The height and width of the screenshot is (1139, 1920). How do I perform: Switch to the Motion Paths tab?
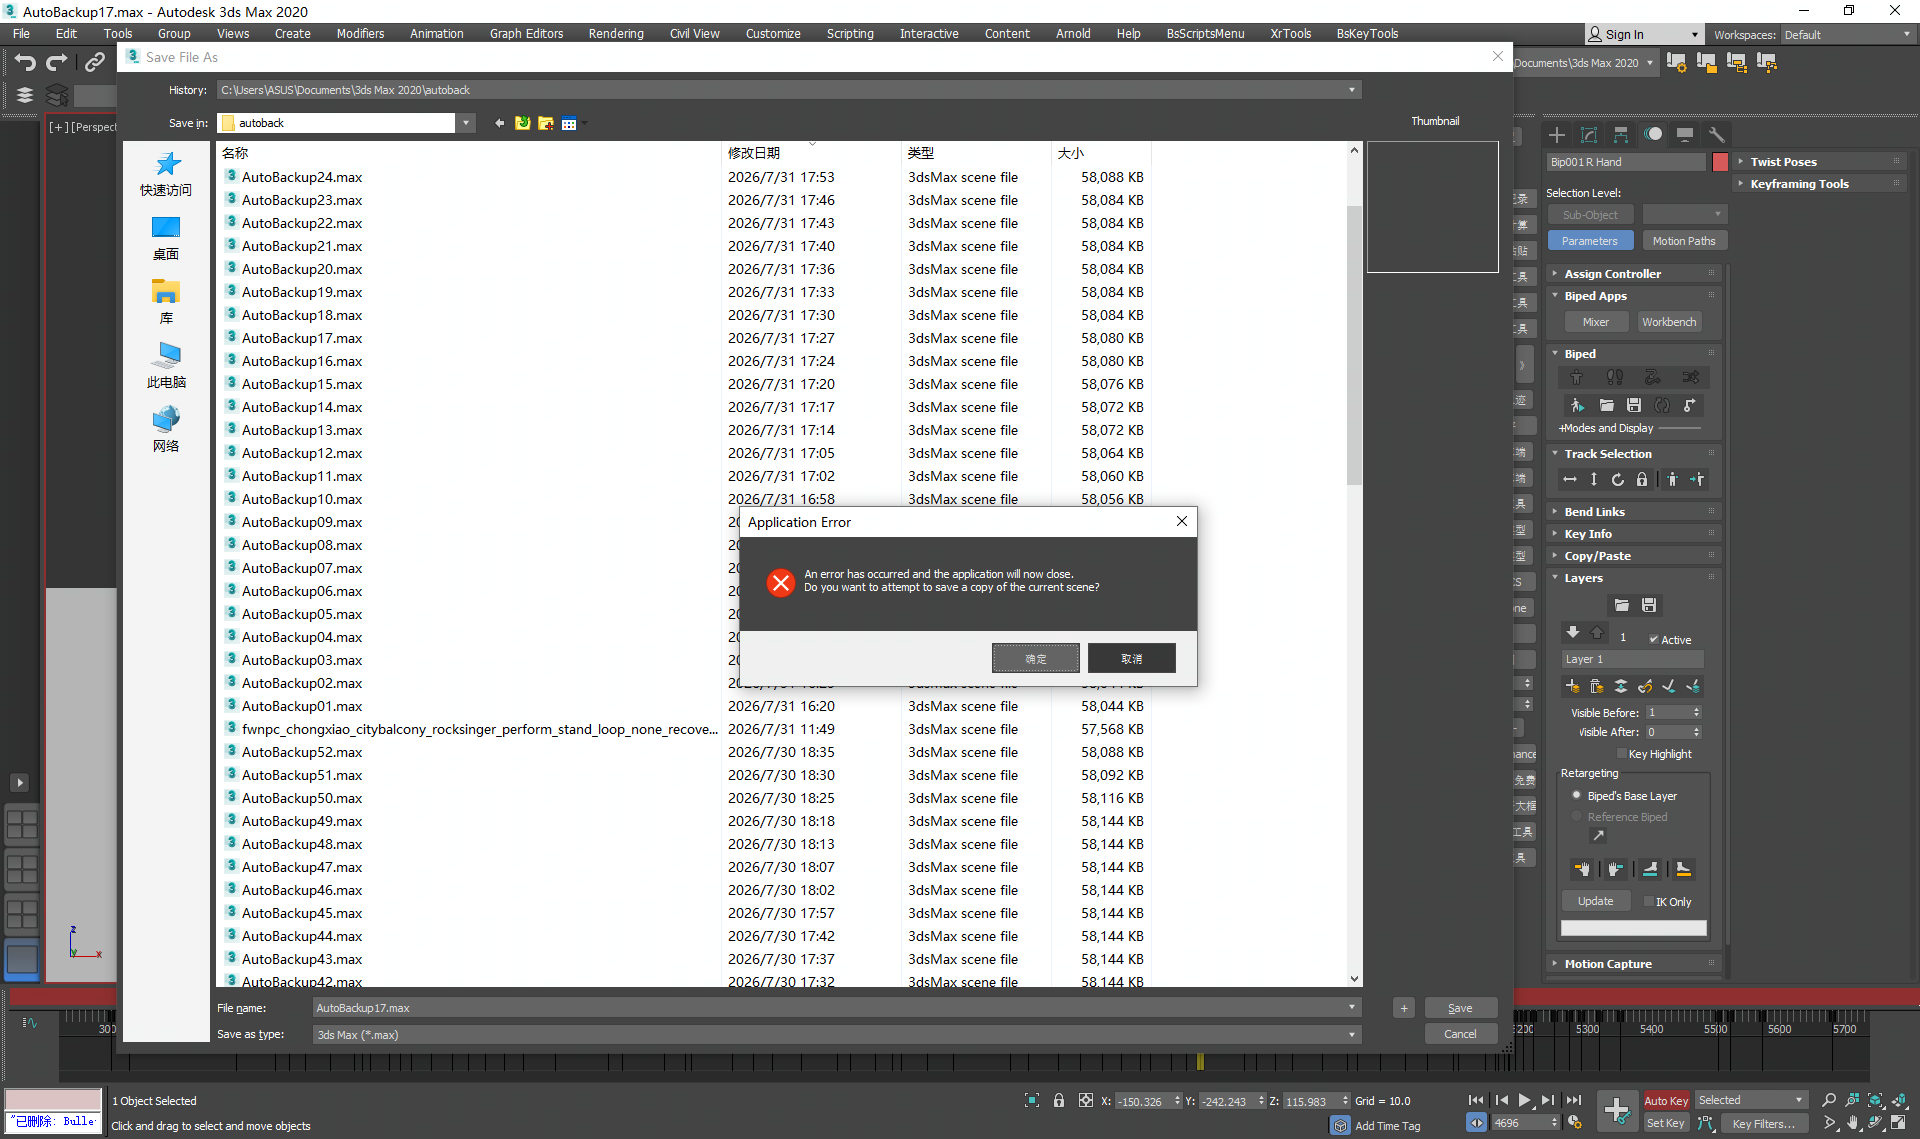click(1684, 241)
